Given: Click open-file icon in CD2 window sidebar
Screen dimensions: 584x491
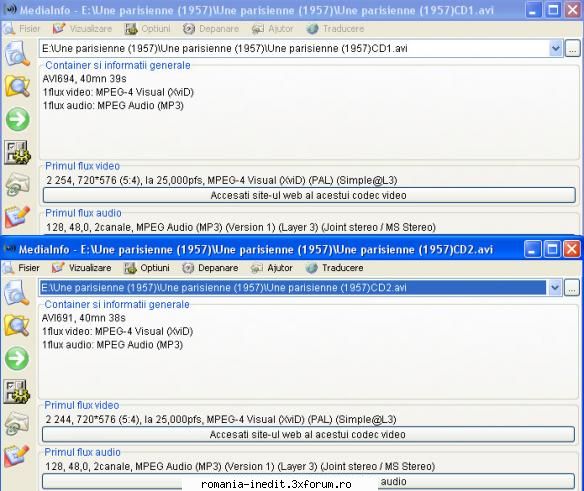Looking at the screenshot, I should click(x=16, y=293).
